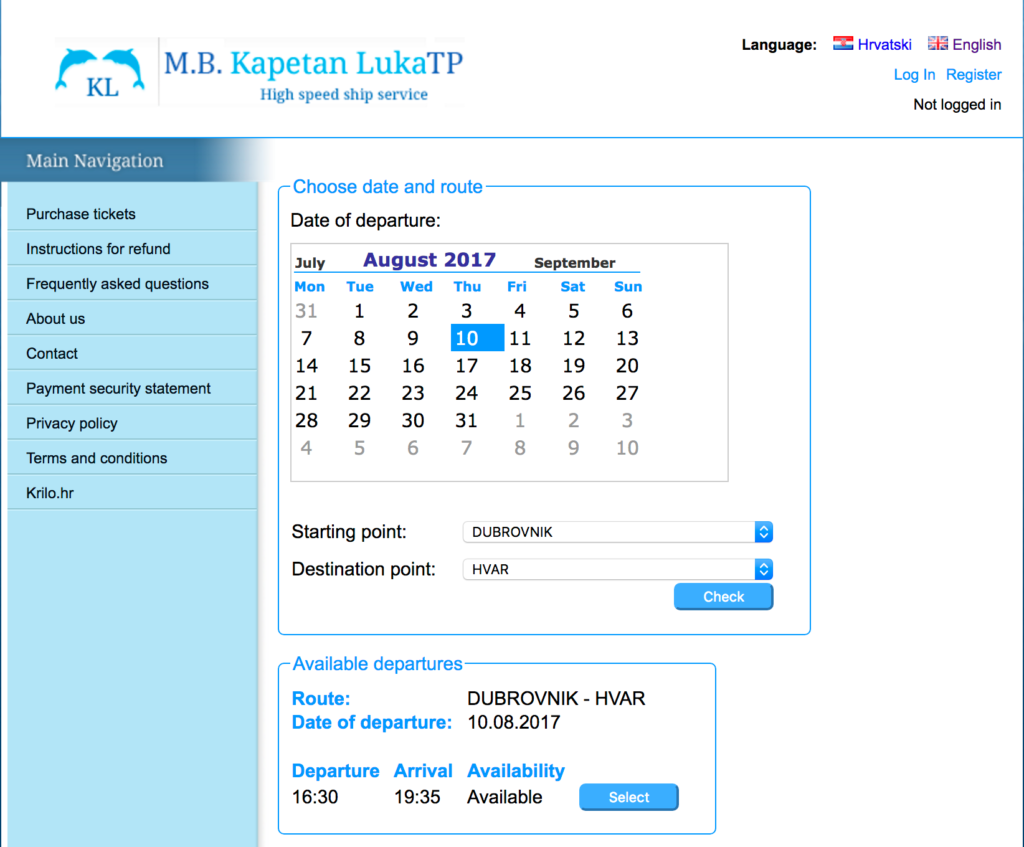The width and height of the screenshot is (1024, 847).
Task: Select the 16:30 departure
Action: click(629, 797)
